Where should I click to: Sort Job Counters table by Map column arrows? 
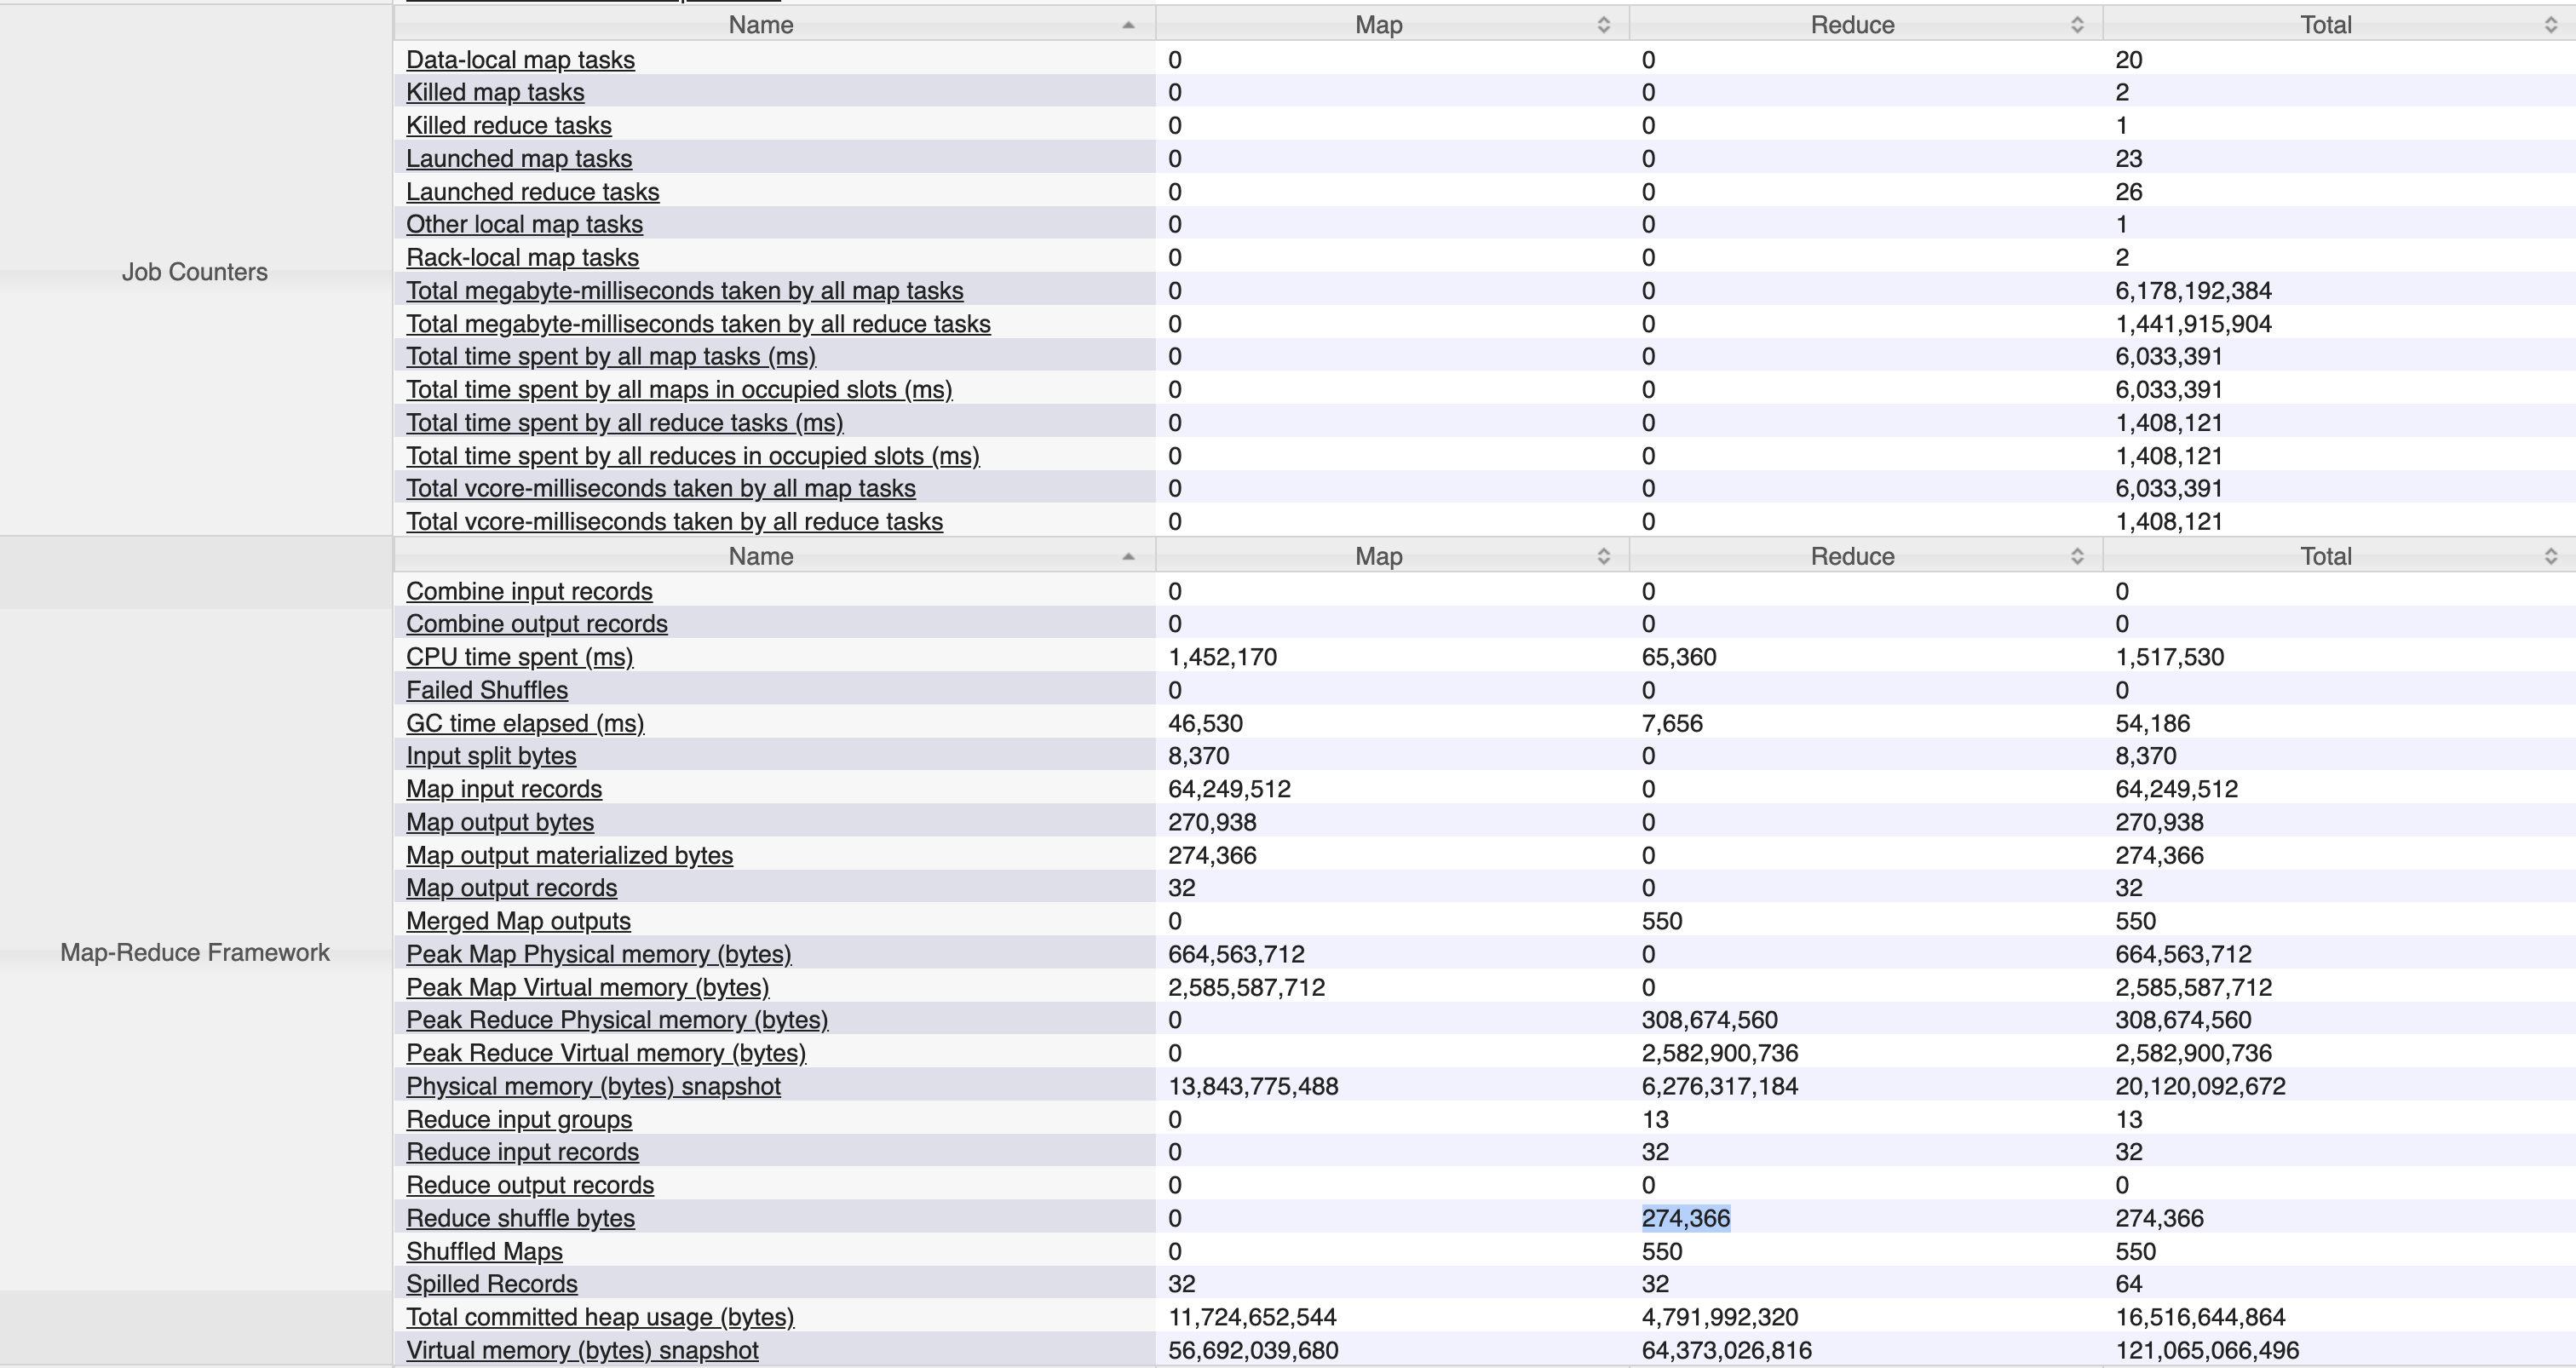click(1604, 25)
